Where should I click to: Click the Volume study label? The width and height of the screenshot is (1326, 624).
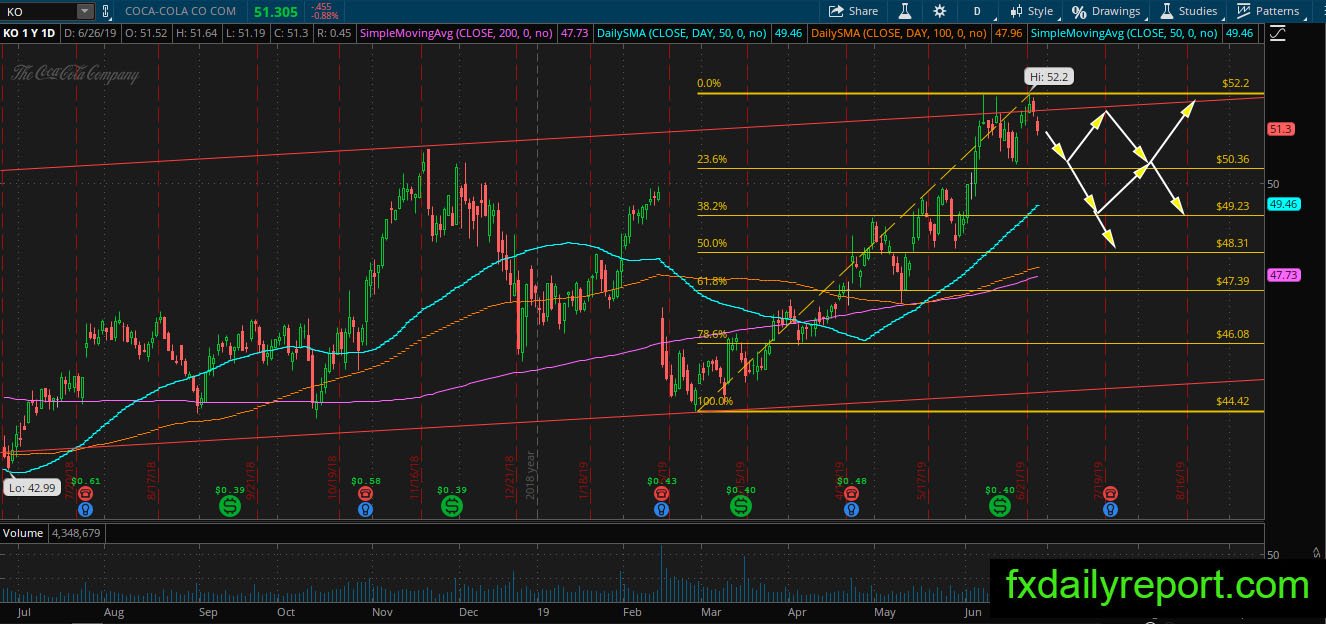(23, 533)
